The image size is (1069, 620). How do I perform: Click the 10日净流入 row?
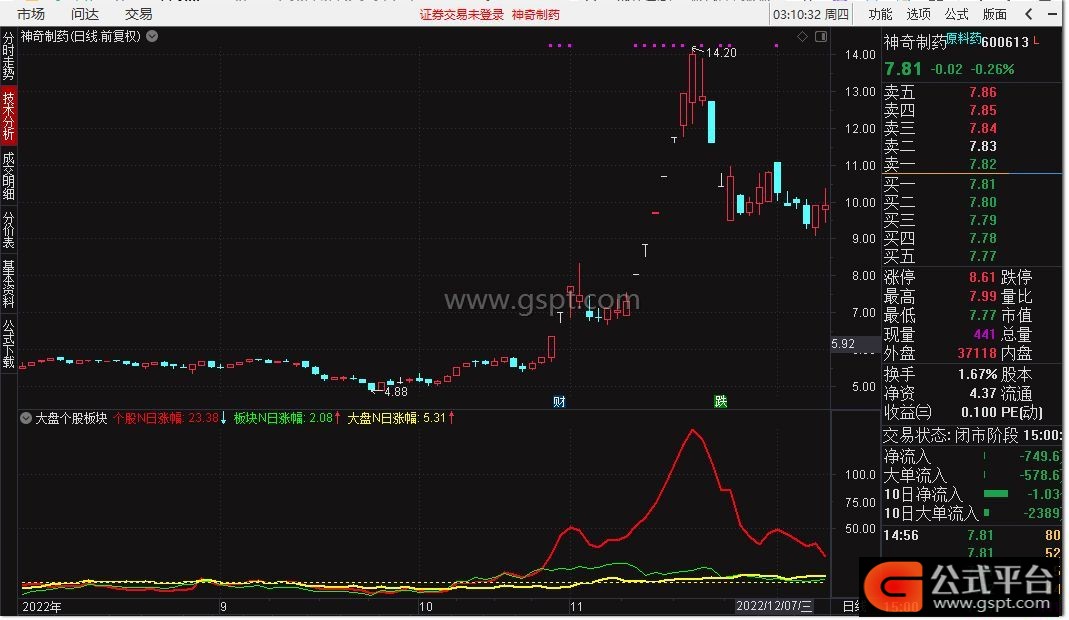pos(972,494)
